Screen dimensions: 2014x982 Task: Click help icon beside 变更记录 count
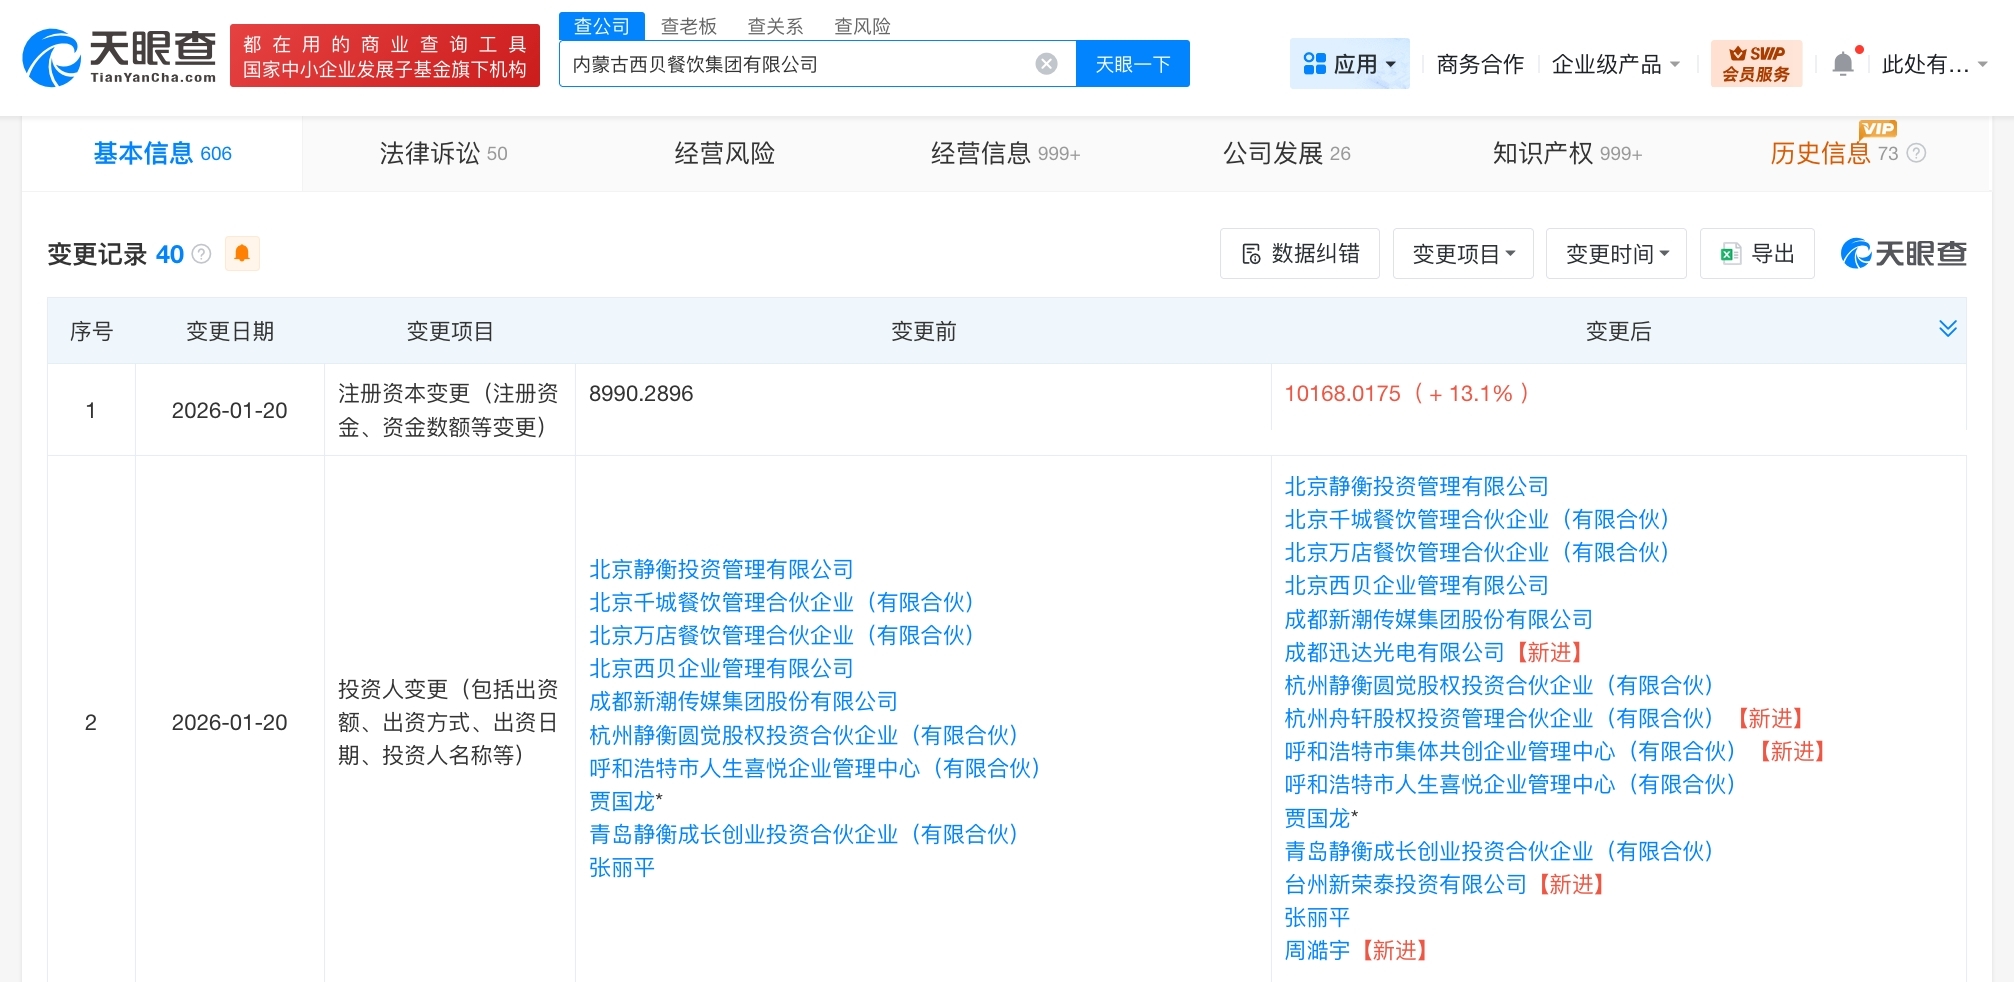coord(202,254)
